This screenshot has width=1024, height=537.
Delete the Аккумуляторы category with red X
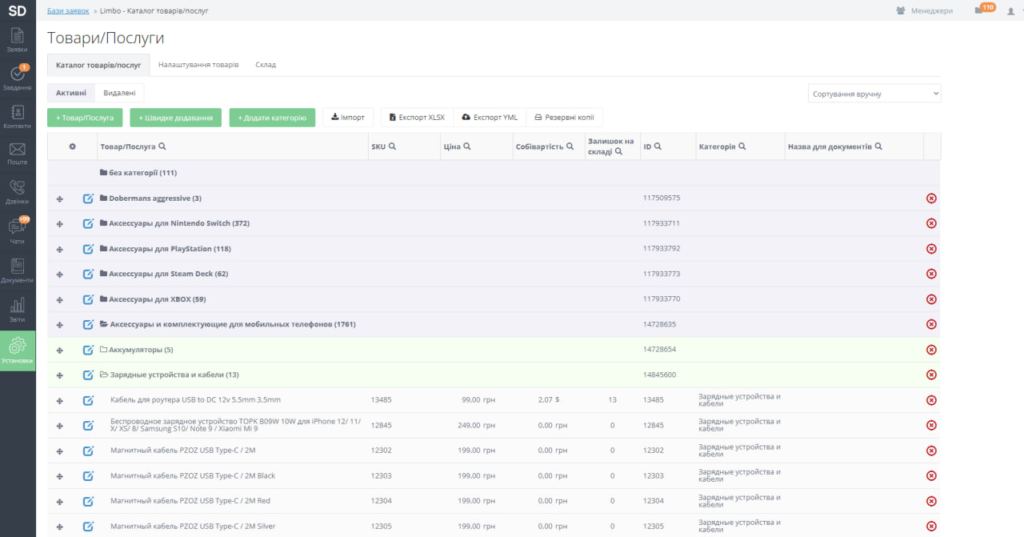931,350
